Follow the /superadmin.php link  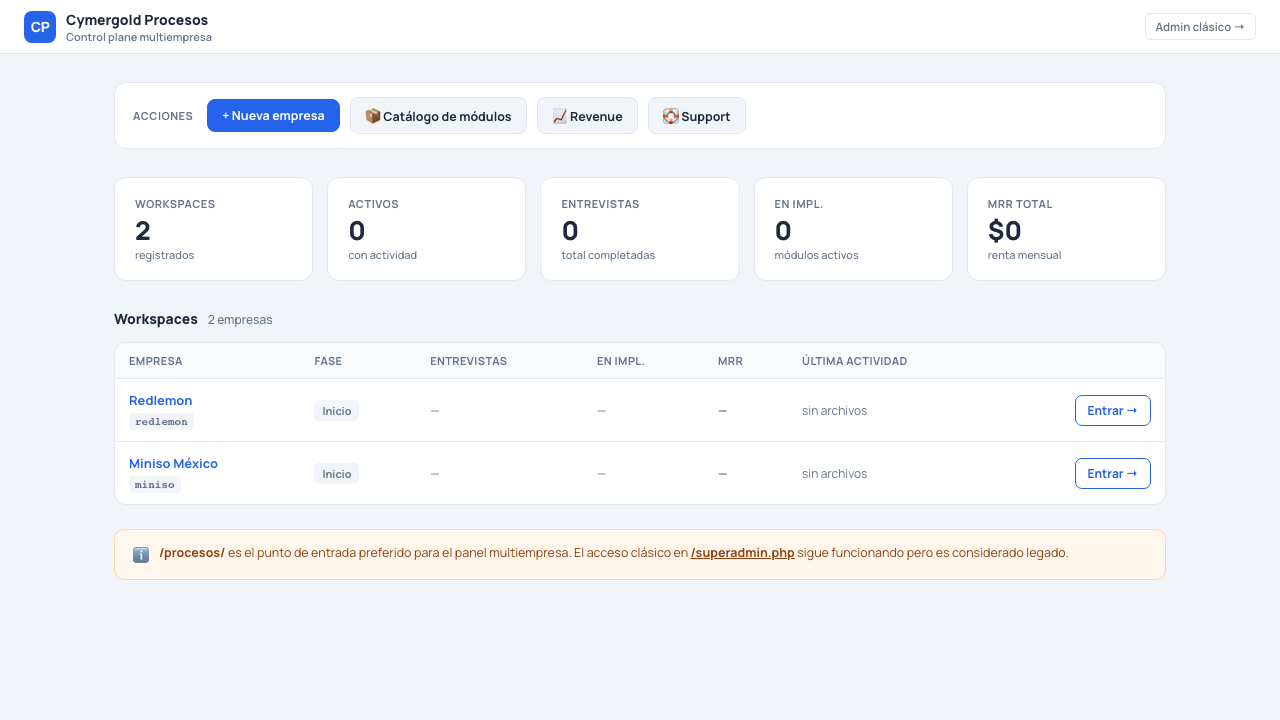pyautogui.click(x=743, y=552)
